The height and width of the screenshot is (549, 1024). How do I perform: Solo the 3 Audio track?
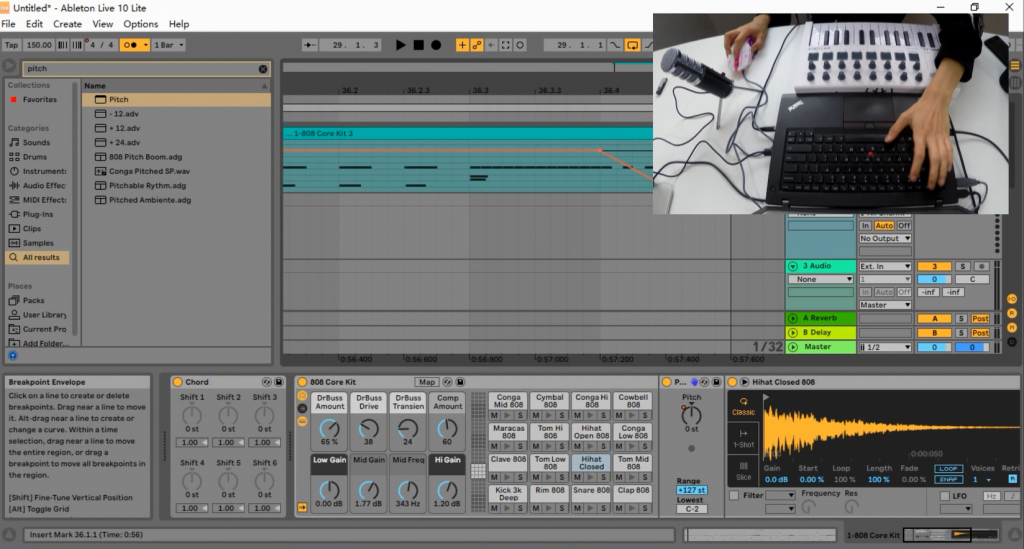click(x=962, y=266)
